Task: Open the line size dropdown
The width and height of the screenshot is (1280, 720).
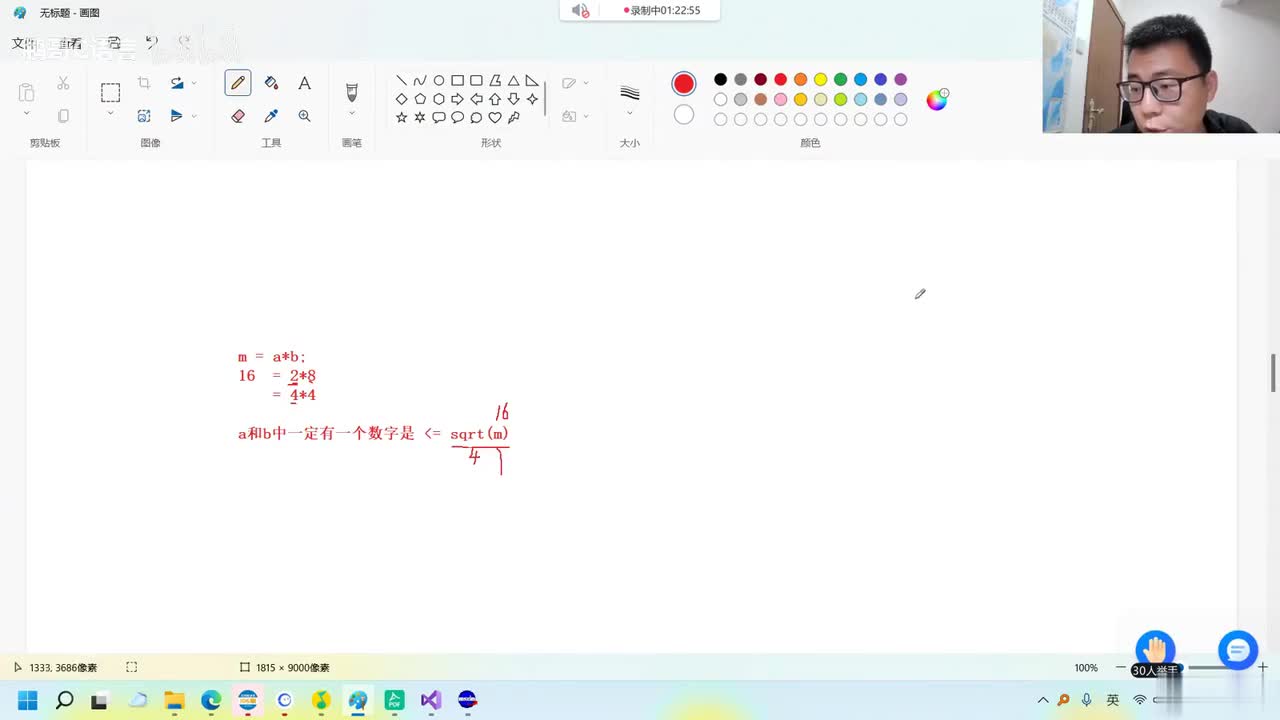Action: (x=629, y=113)
